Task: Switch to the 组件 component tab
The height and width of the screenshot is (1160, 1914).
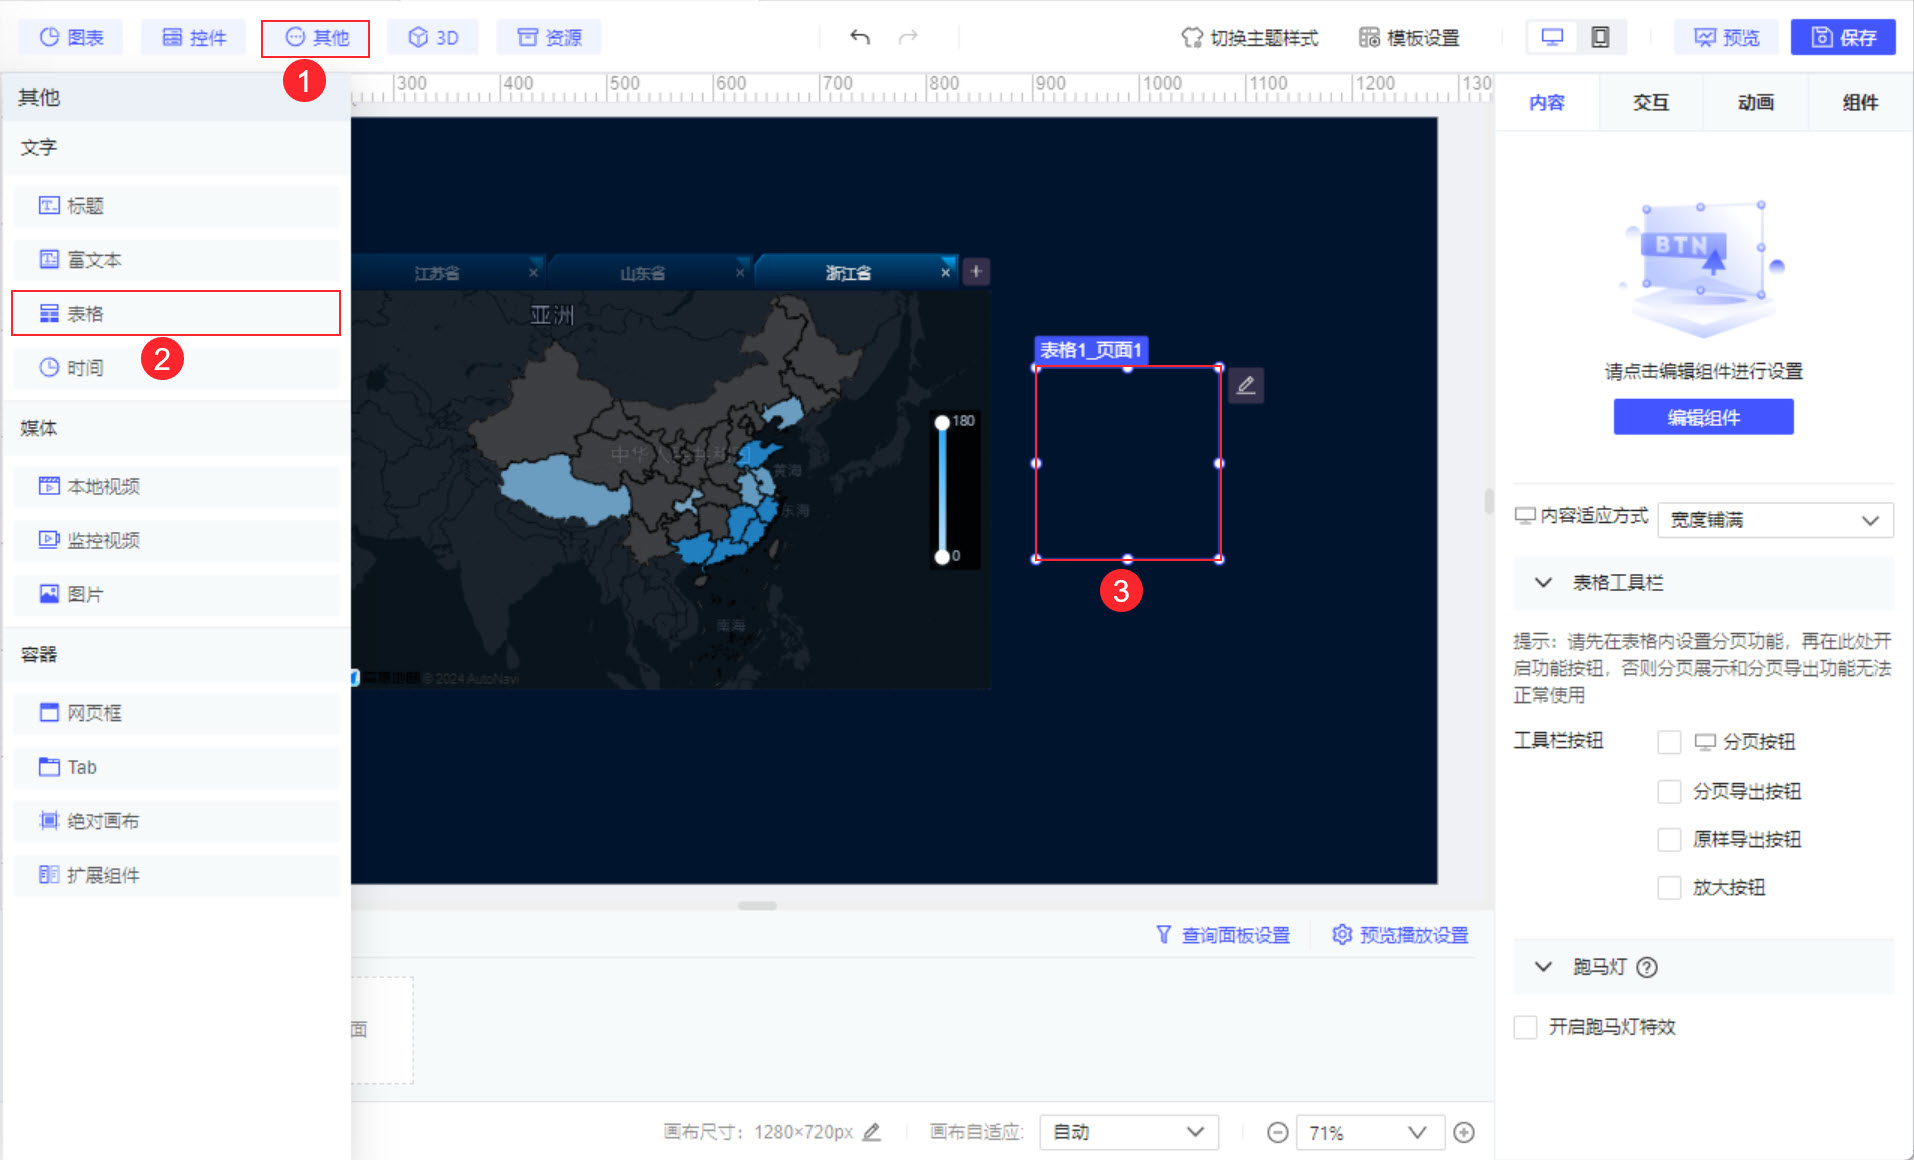Action: 1860,102
